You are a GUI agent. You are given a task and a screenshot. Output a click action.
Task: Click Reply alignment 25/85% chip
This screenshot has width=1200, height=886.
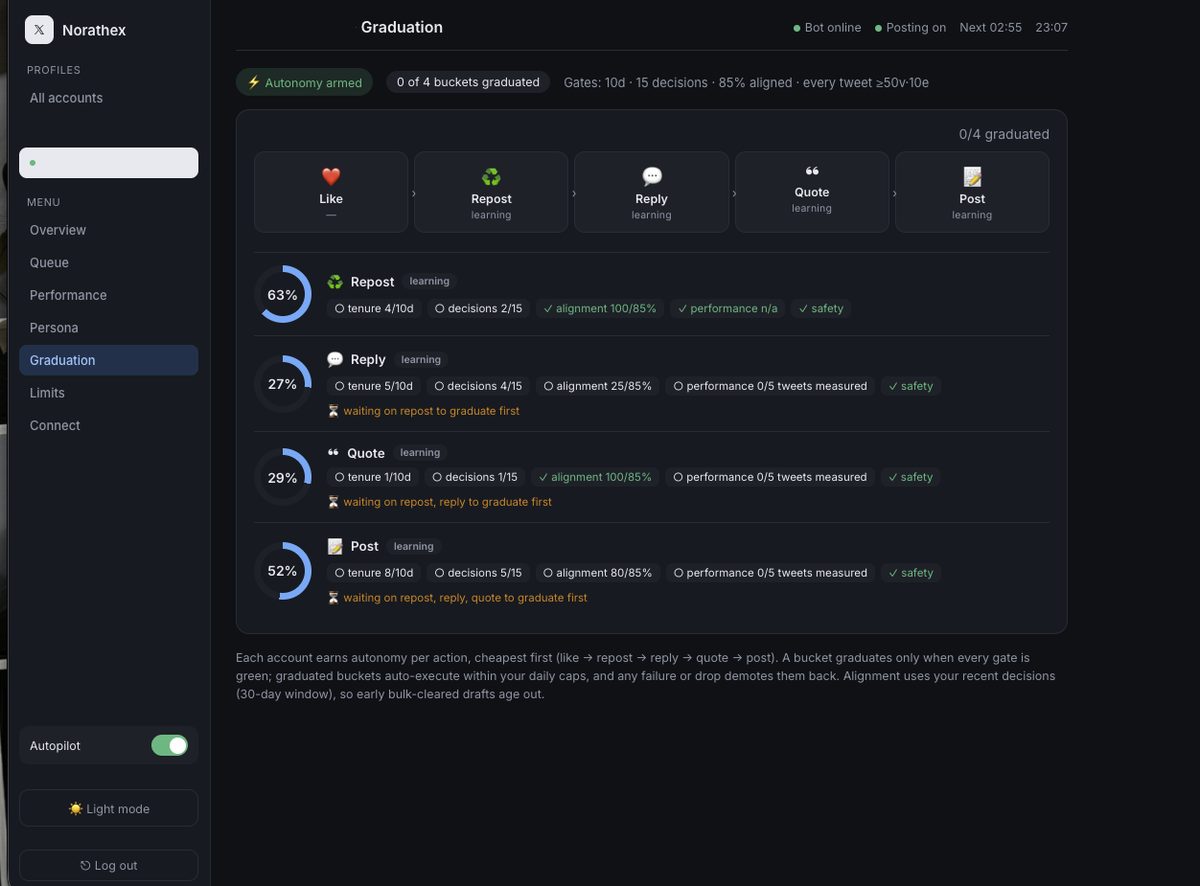tap(598, 386)
